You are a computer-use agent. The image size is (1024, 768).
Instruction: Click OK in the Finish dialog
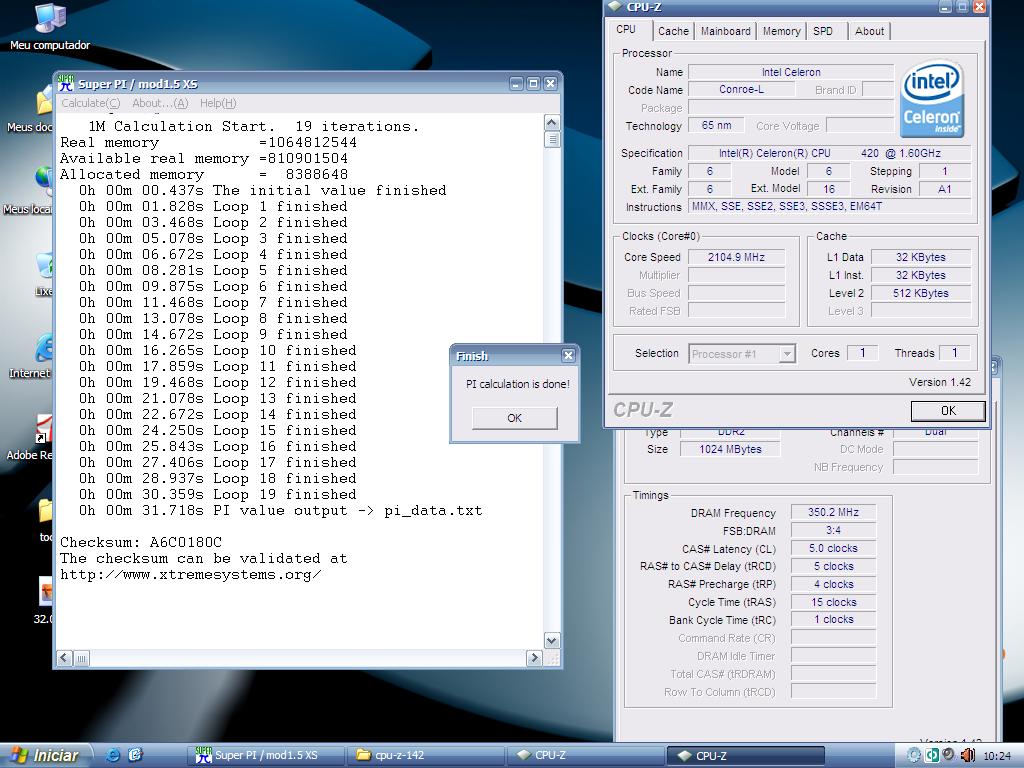(515, 418)
